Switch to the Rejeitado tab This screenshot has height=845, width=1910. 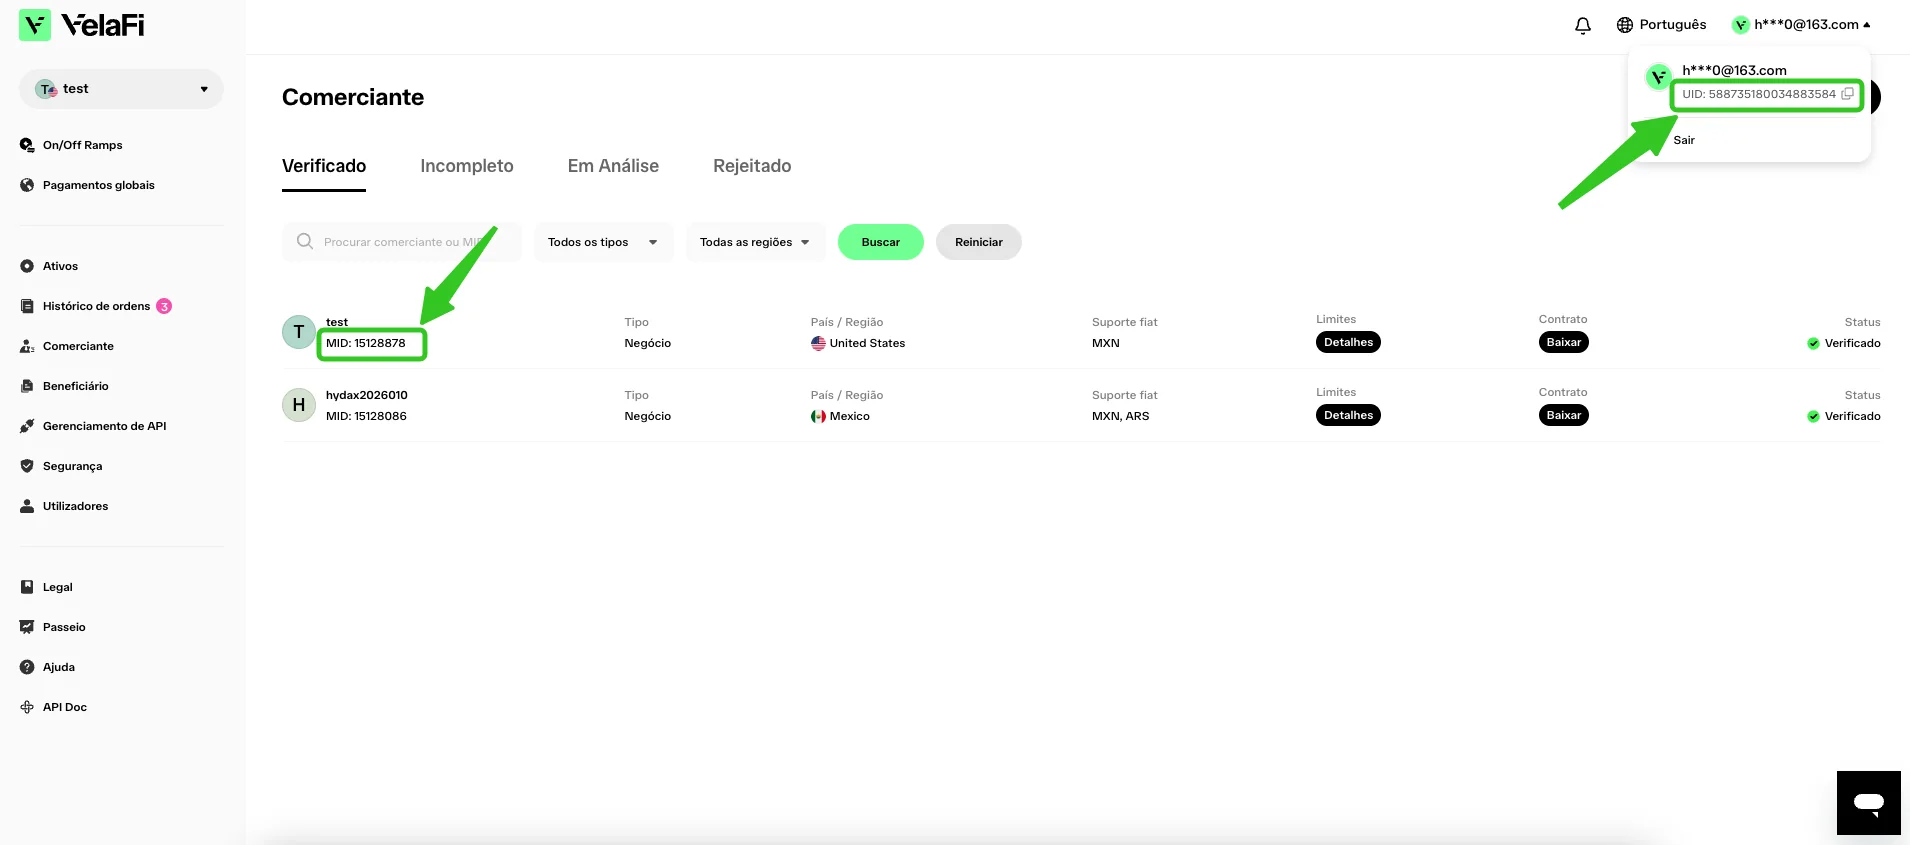[752, 166]
